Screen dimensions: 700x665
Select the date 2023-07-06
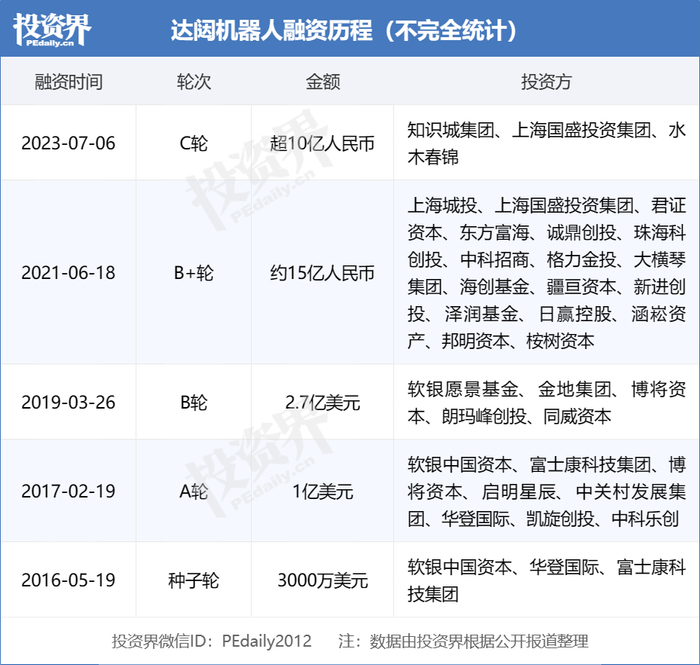(68, 143)
